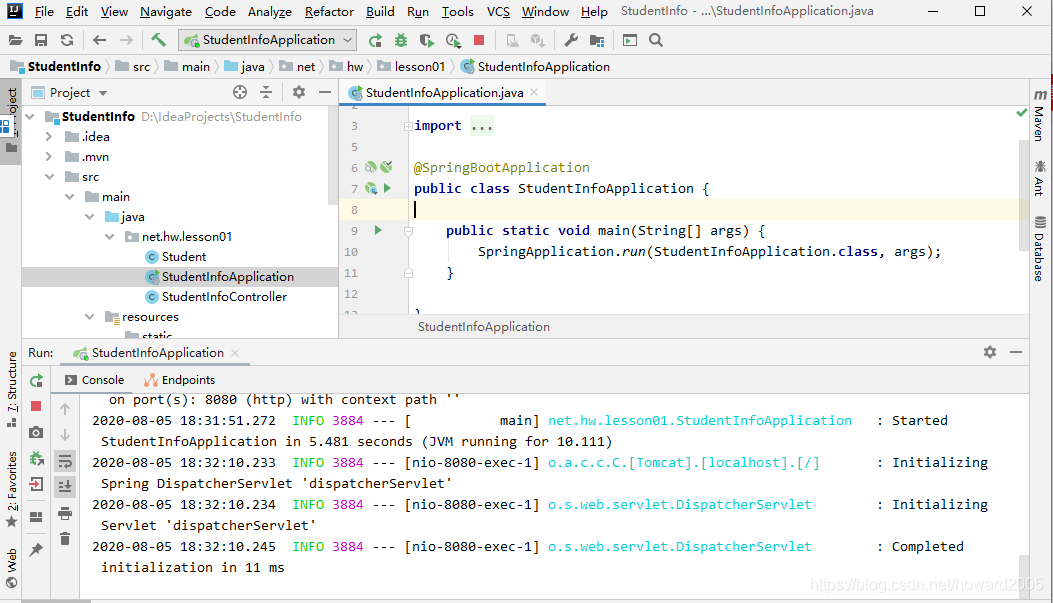Toggle soft-wrap in the console

coord(65,460)
